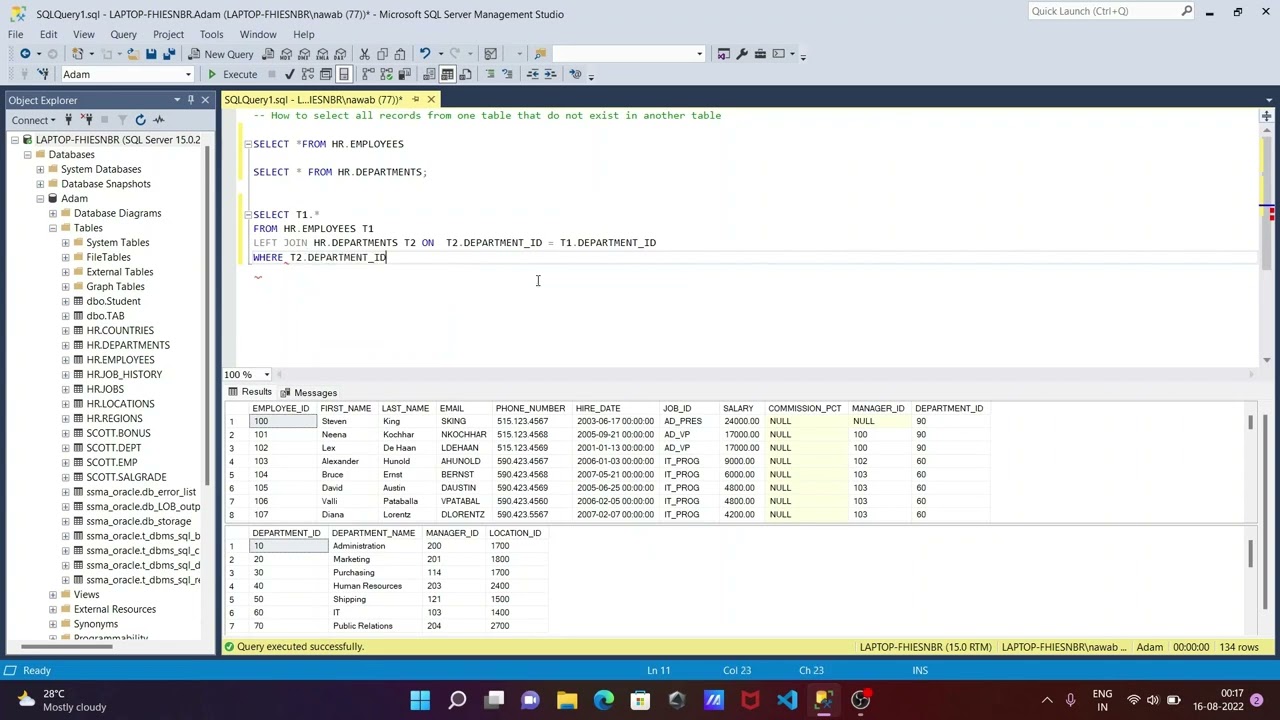Click Disconnect plug icon in Object Explorer
The height and width of the screenshot is (720, 1280).
pyautogui.click(x=87, y=120)
